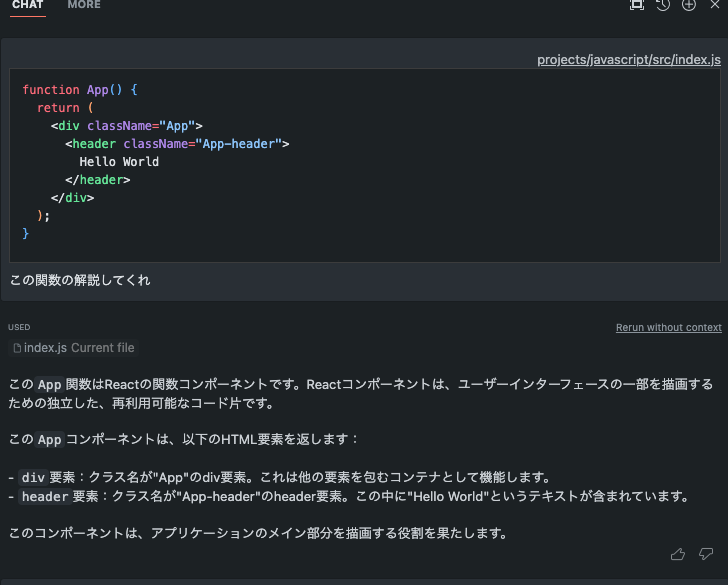Viewport: 728px width, 585px height.
Task: Give the response a thumbs down
Action: 706,554
